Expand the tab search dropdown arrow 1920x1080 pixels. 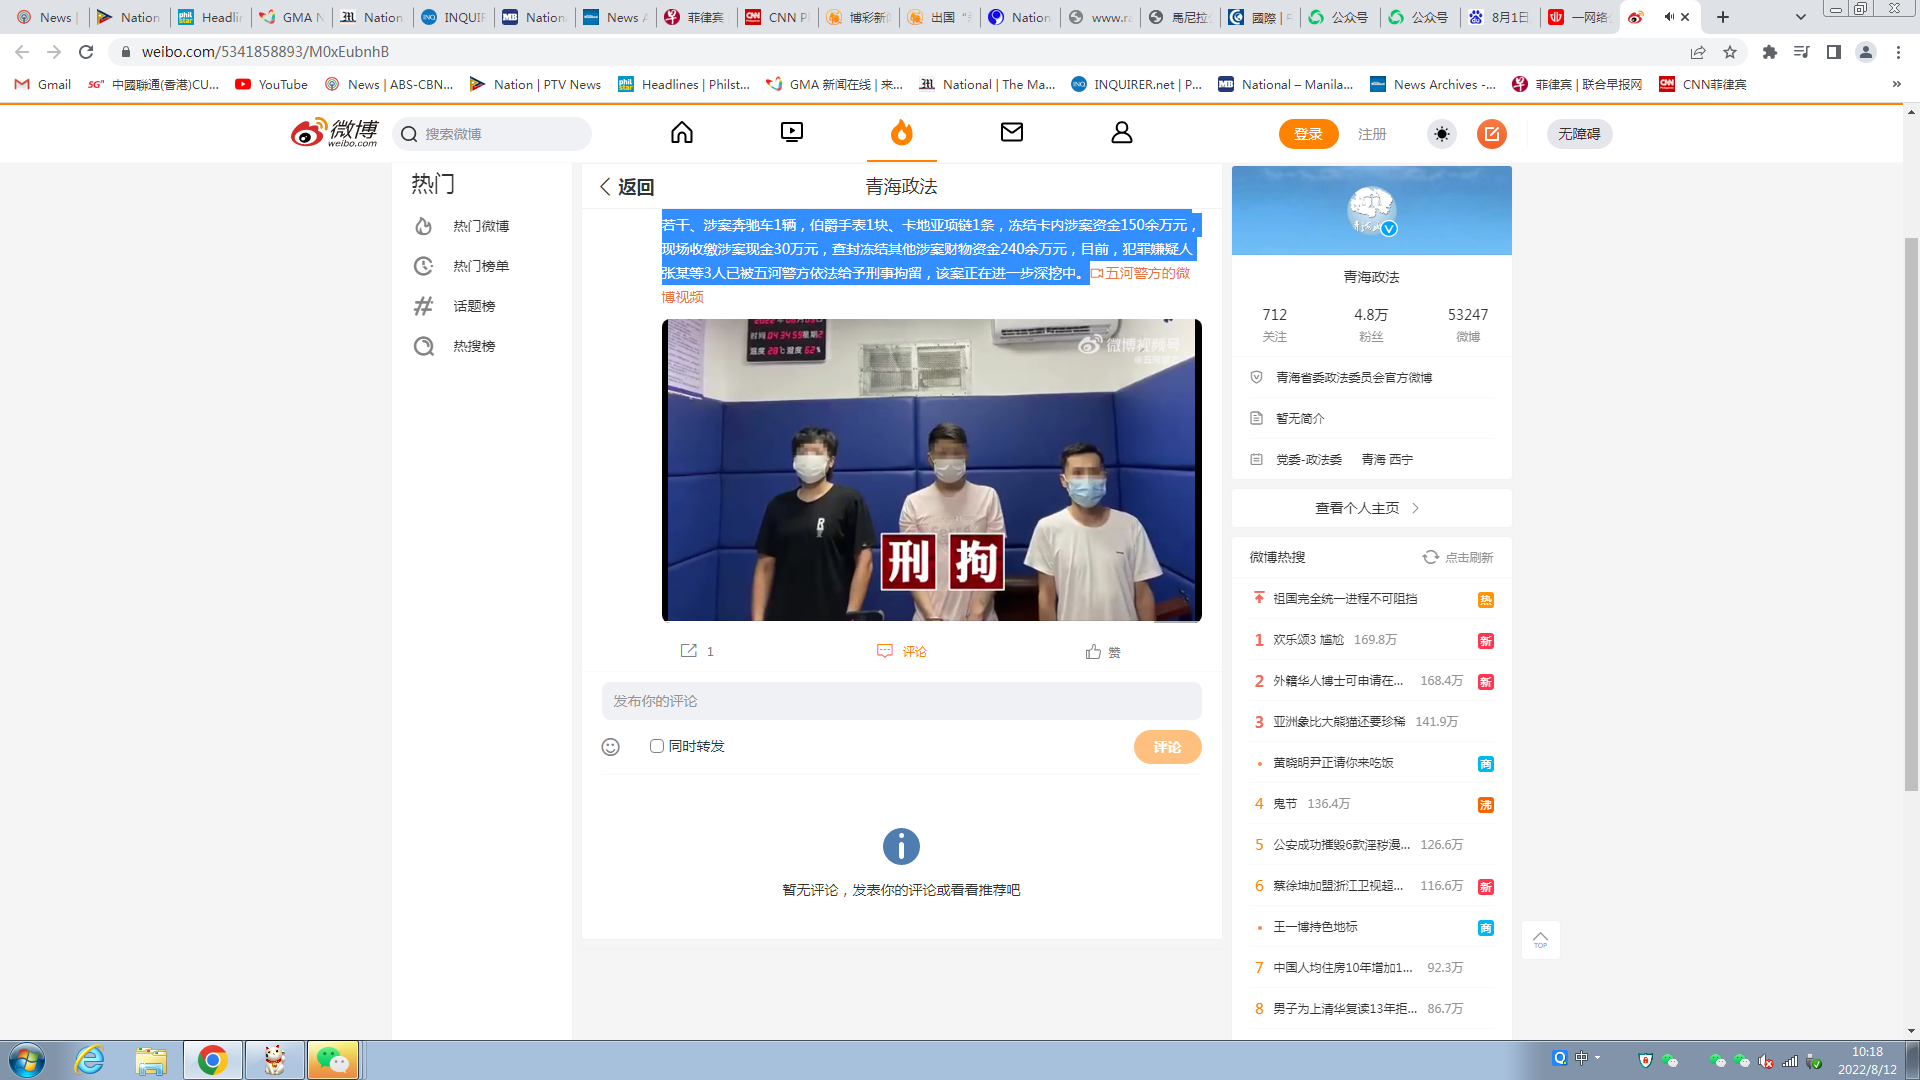pos(1801,17)
